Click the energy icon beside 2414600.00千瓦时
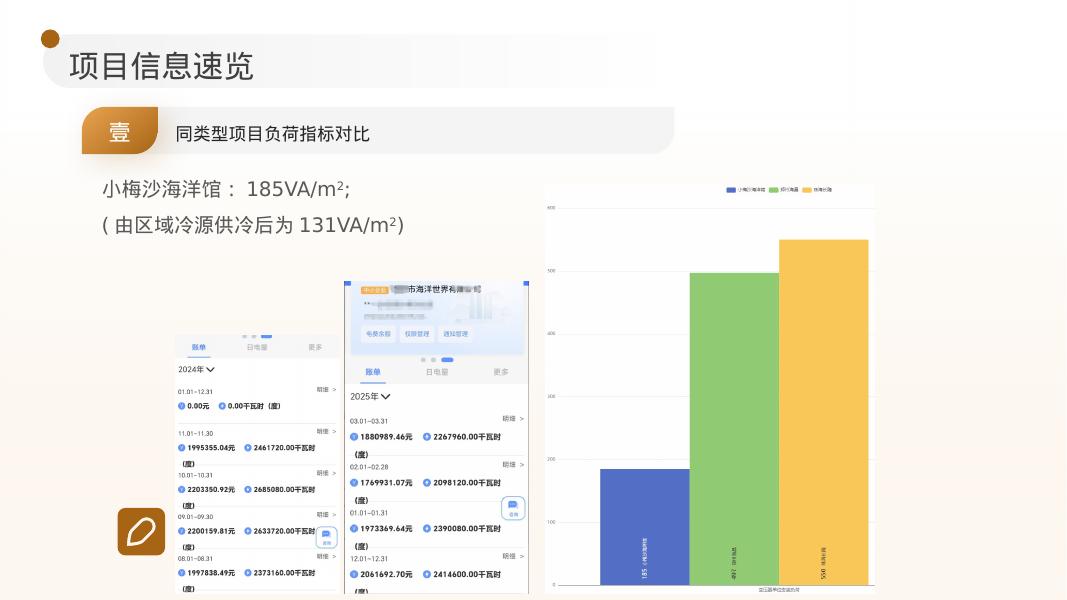Viewport: 1067px width, 600px height. coord(427,574)
